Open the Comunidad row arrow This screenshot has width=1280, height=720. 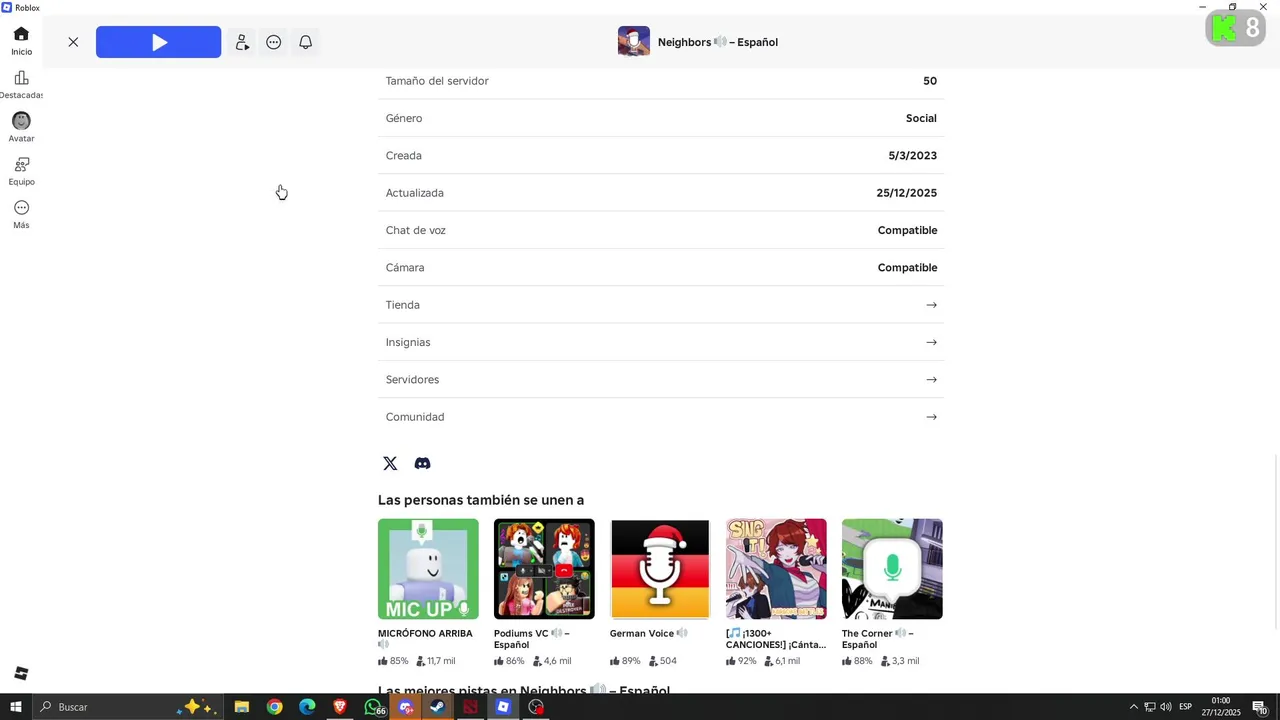[x=931, y=417]
